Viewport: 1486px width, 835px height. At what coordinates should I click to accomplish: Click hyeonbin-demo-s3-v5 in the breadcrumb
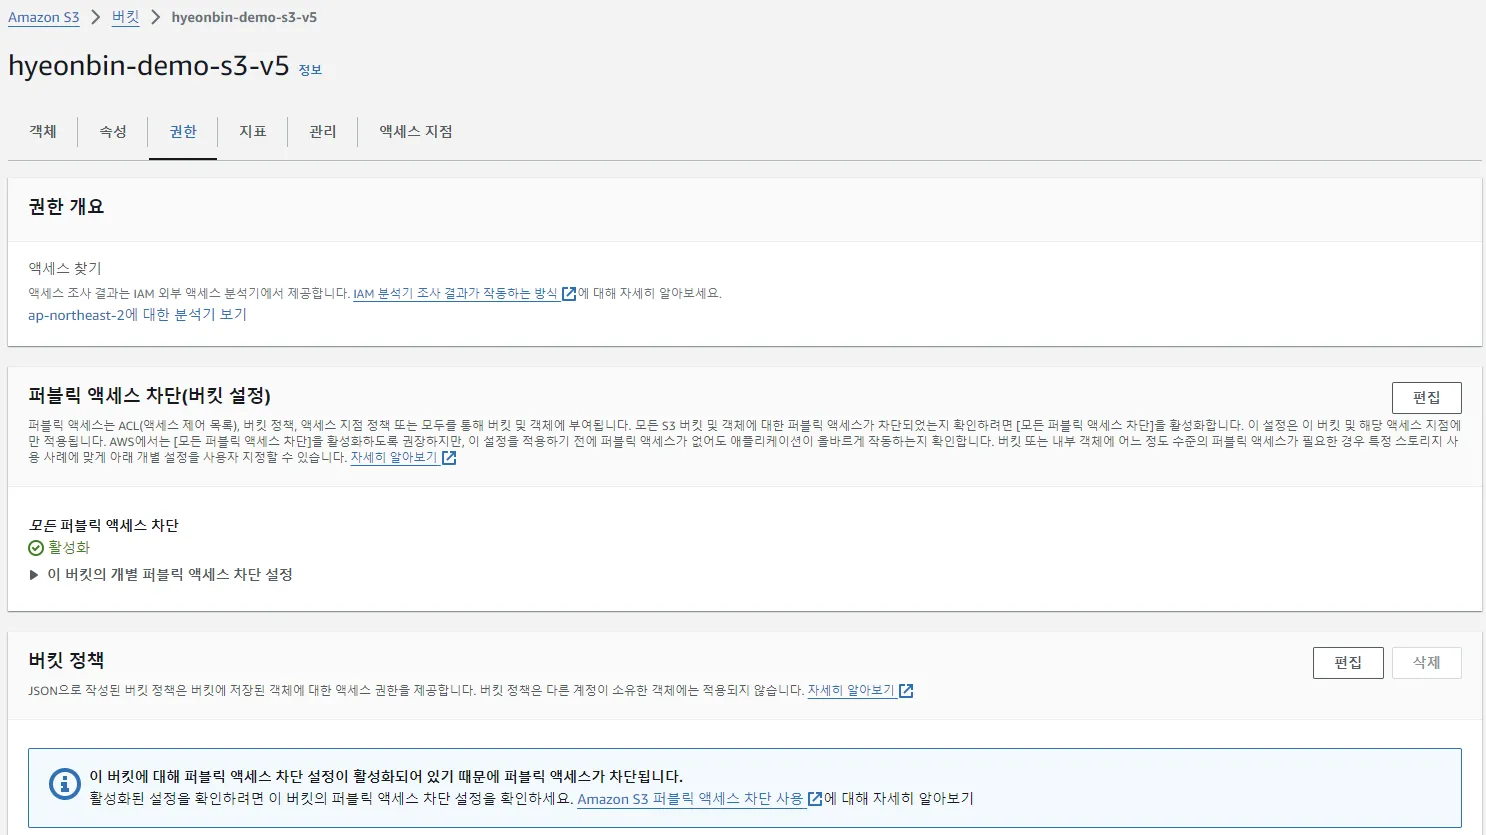pos(244,18)
